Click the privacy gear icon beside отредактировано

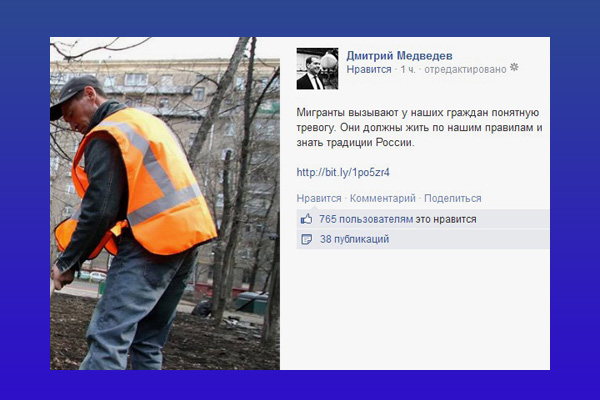pyautogui.click(x=514, y=68)
